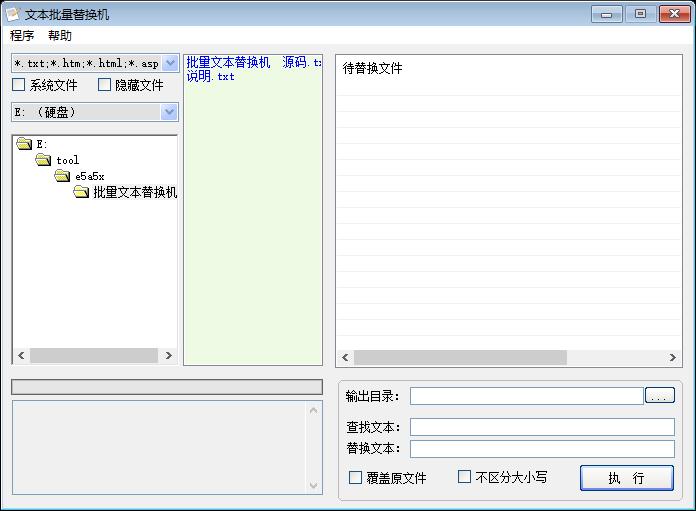Image resolution: width=696 pixels, height=511 pixels.
Task: Select the E: folder icon in tree
Action: click(x=24, y=143)
